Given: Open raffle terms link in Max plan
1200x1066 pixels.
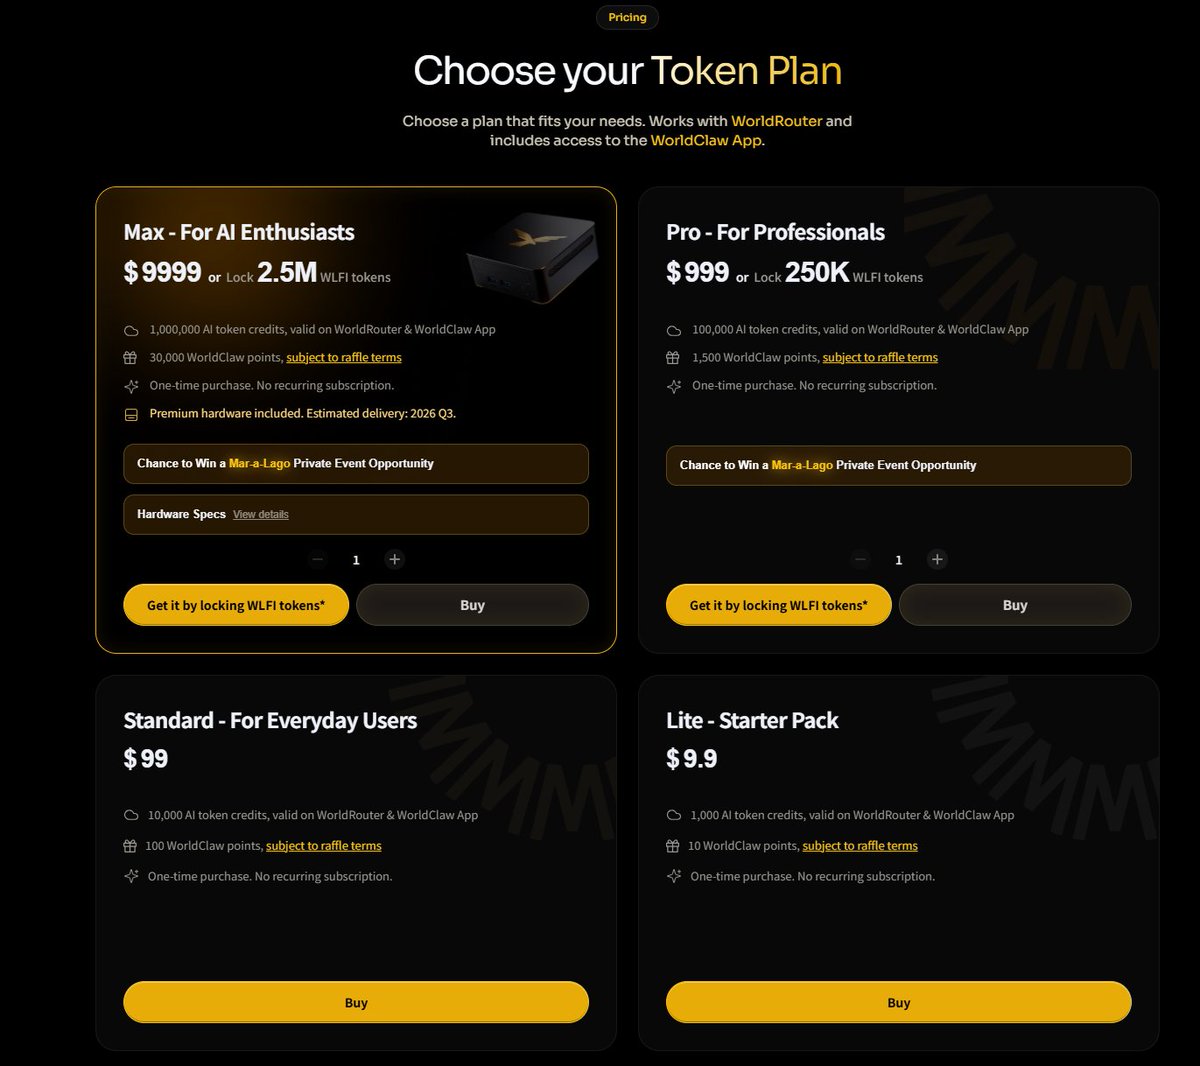Looking at the screenshot, I should (344, 358).
